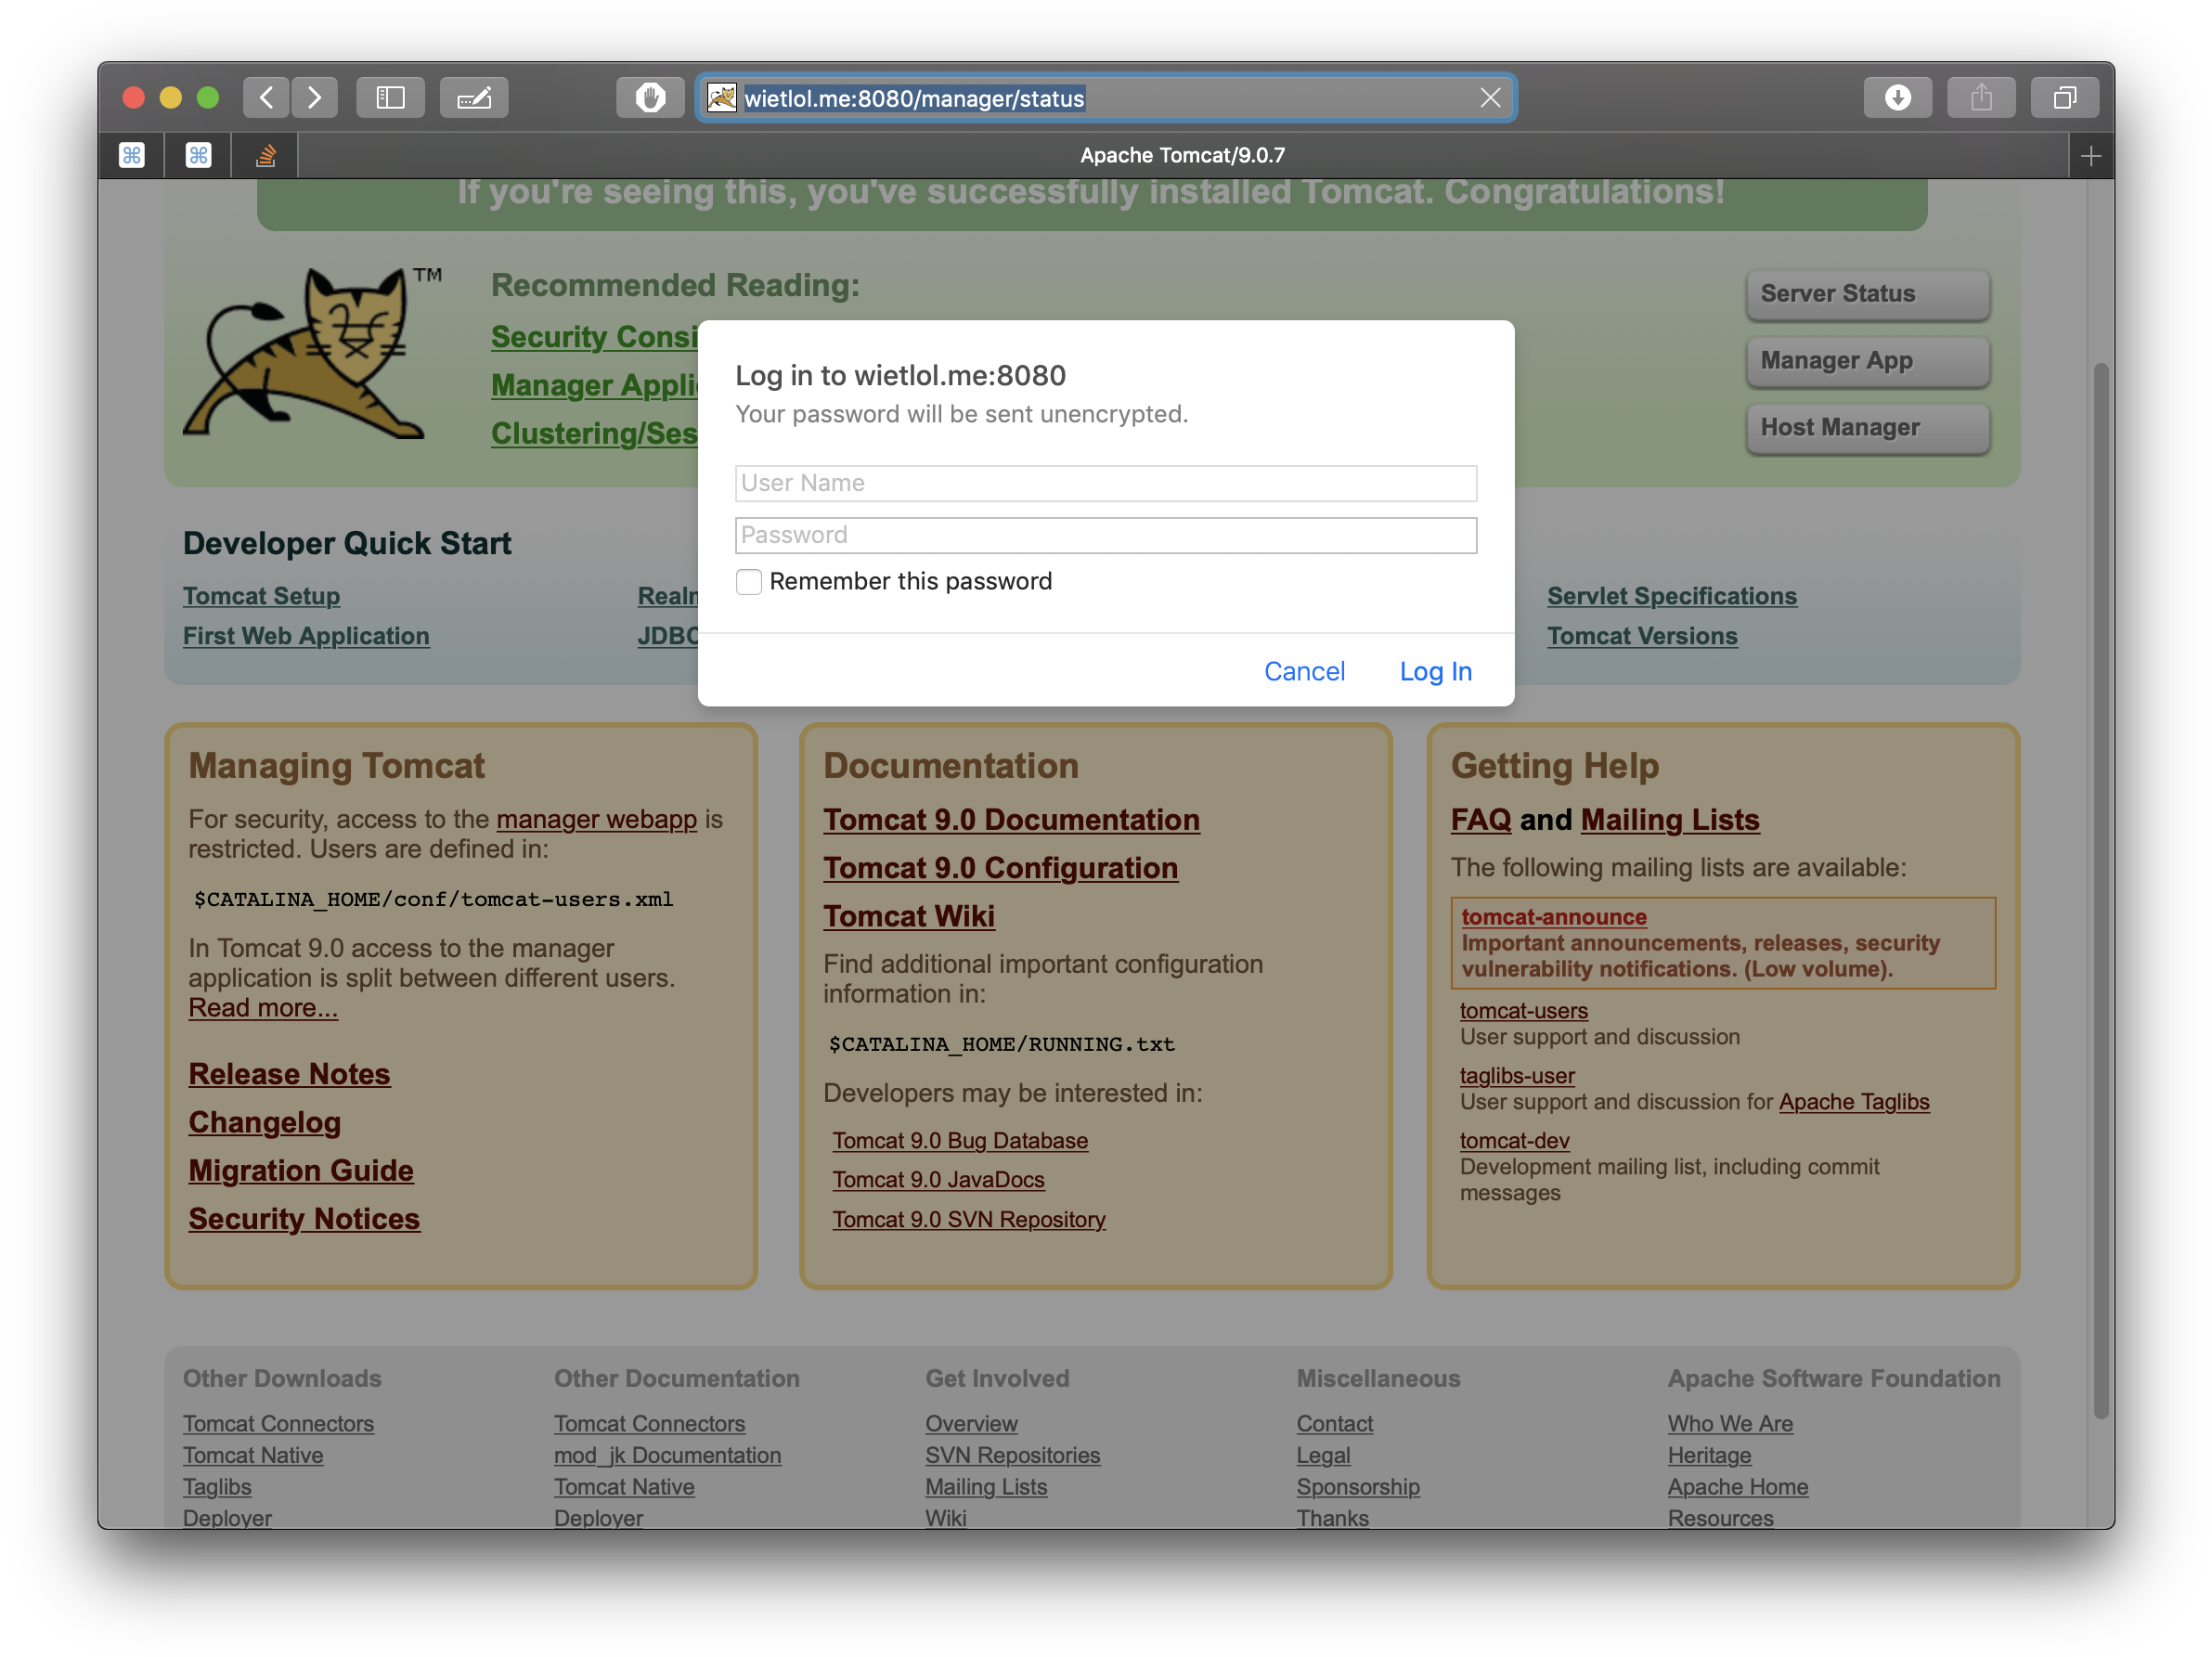Click Log In button

click(1435, 671)
